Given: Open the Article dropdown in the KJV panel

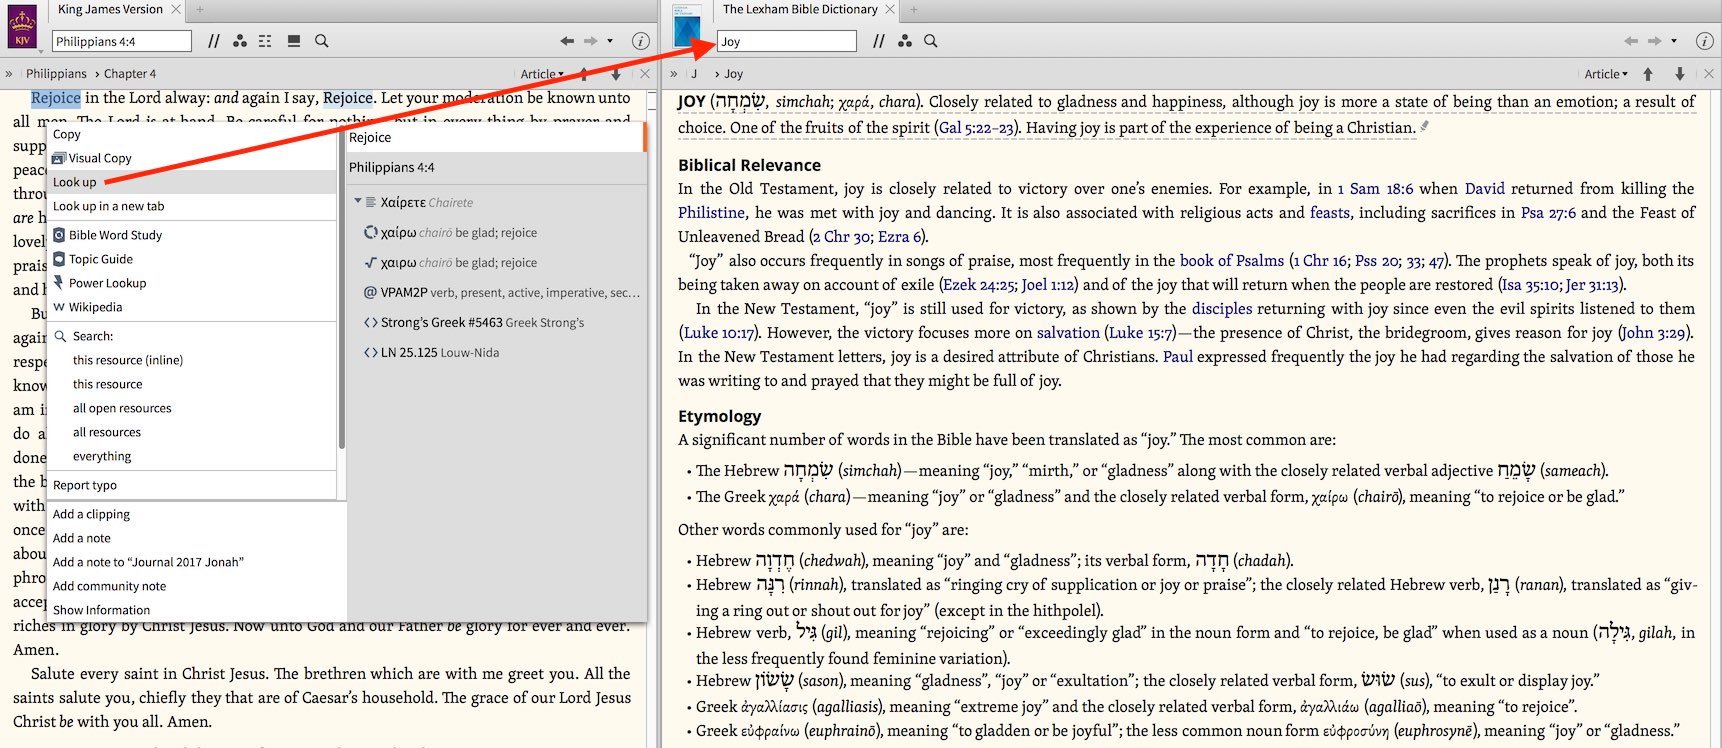Looking at the screenshot, I should (542, 74).
